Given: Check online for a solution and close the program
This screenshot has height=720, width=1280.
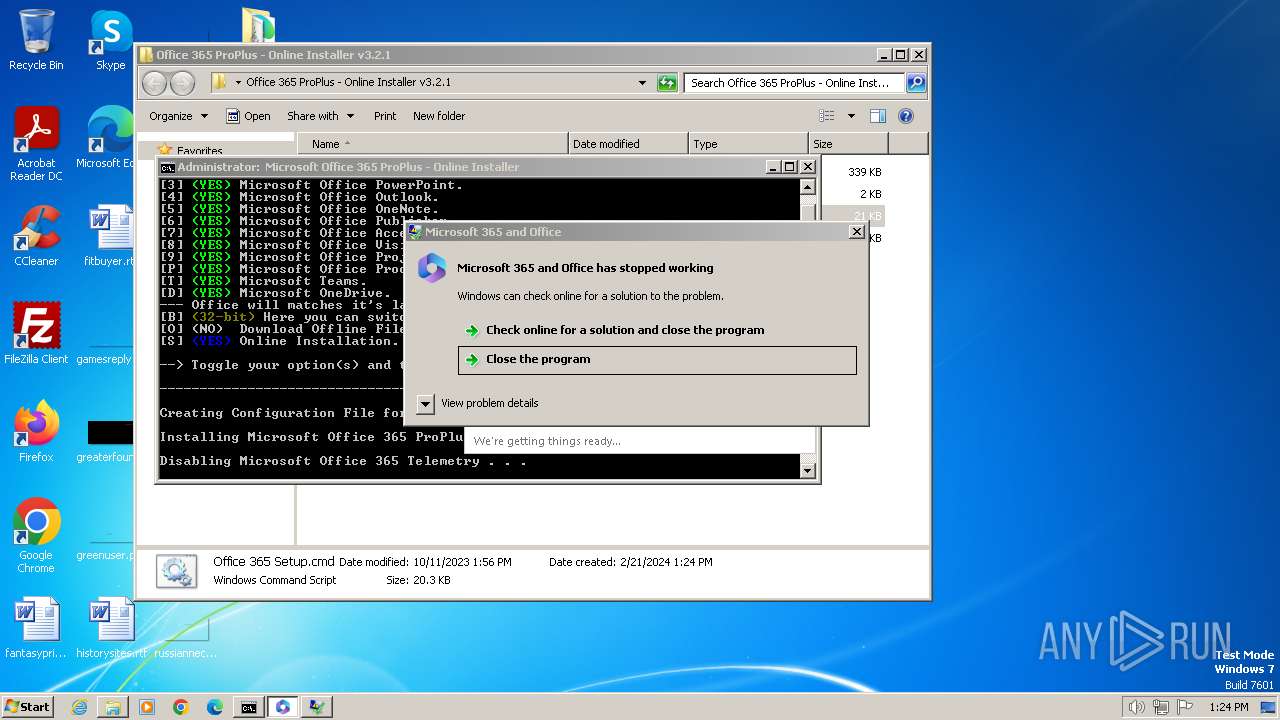Looking at the screenshot, I should click(624, 330).
